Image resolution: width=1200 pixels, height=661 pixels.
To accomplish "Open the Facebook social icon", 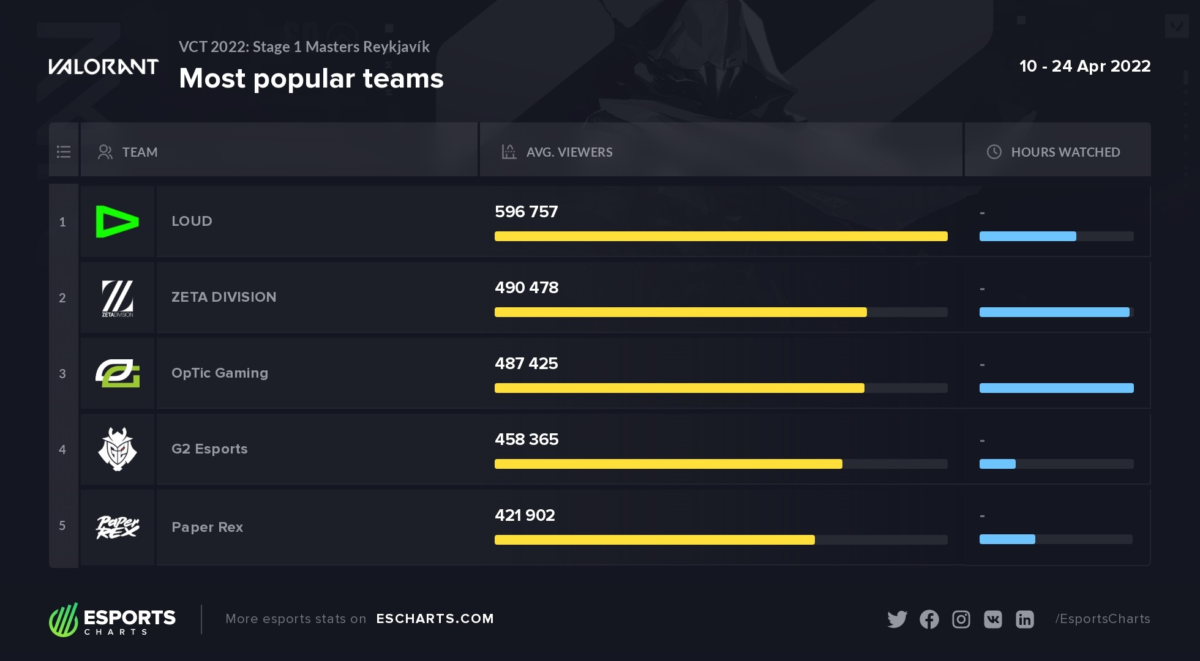I will [929, 619].
